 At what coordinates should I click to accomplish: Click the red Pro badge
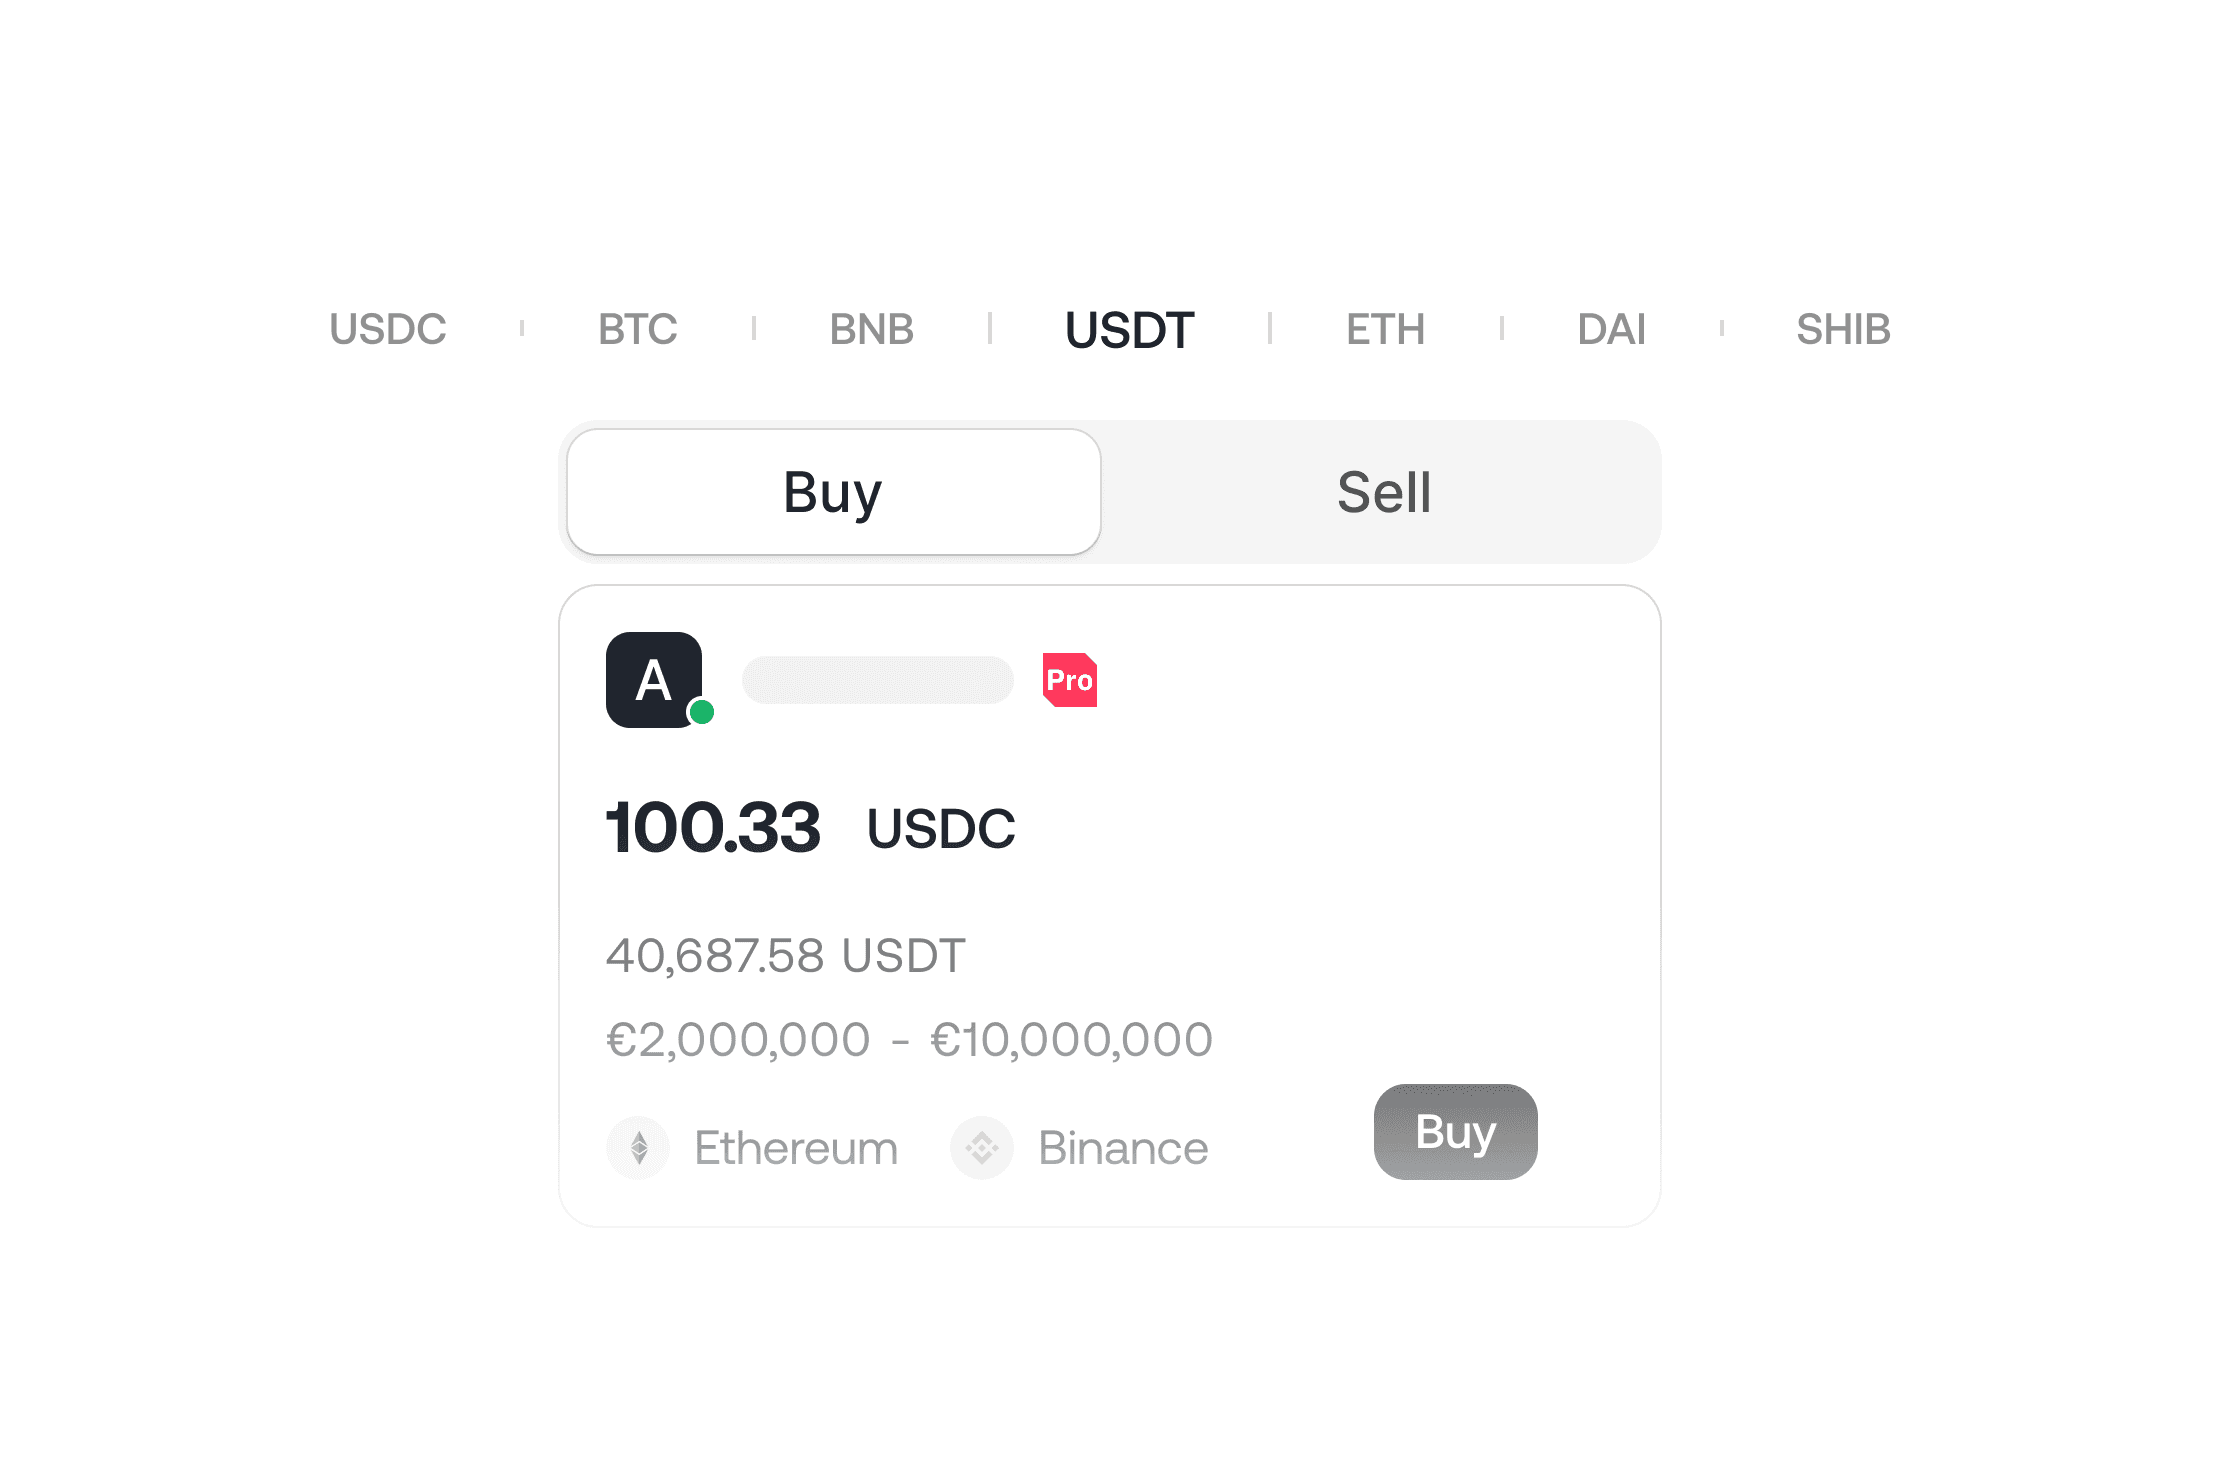(1070, 680)
